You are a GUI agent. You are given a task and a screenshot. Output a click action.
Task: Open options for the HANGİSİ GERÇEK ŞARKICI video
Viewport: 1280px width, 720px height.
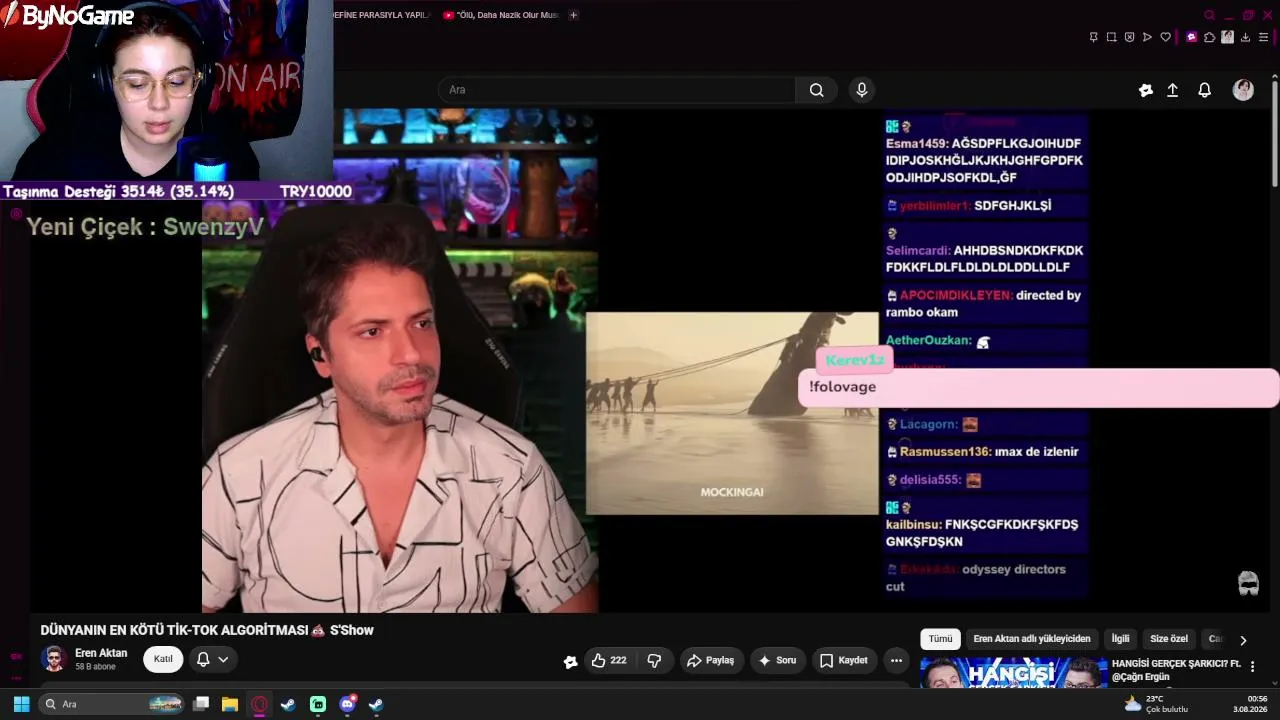(1253, 667)
